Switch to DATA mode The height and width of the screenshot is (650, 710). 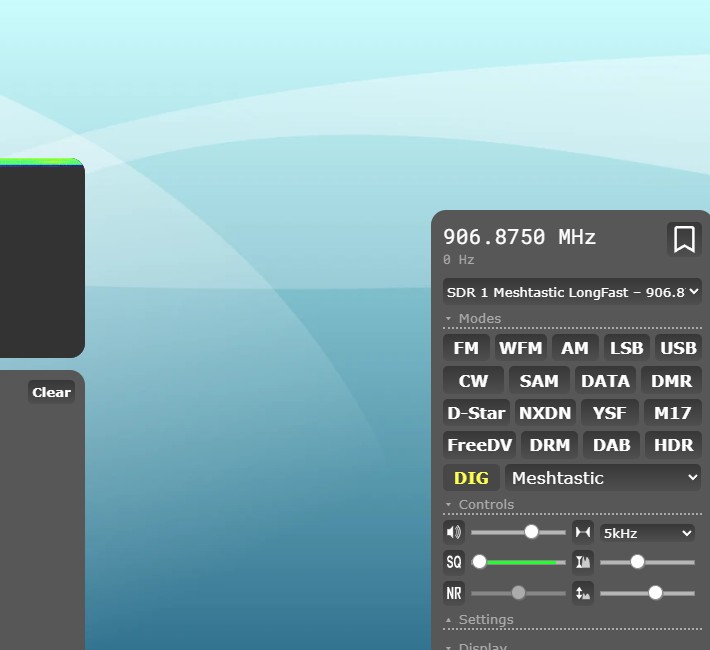tap(605, 380)
